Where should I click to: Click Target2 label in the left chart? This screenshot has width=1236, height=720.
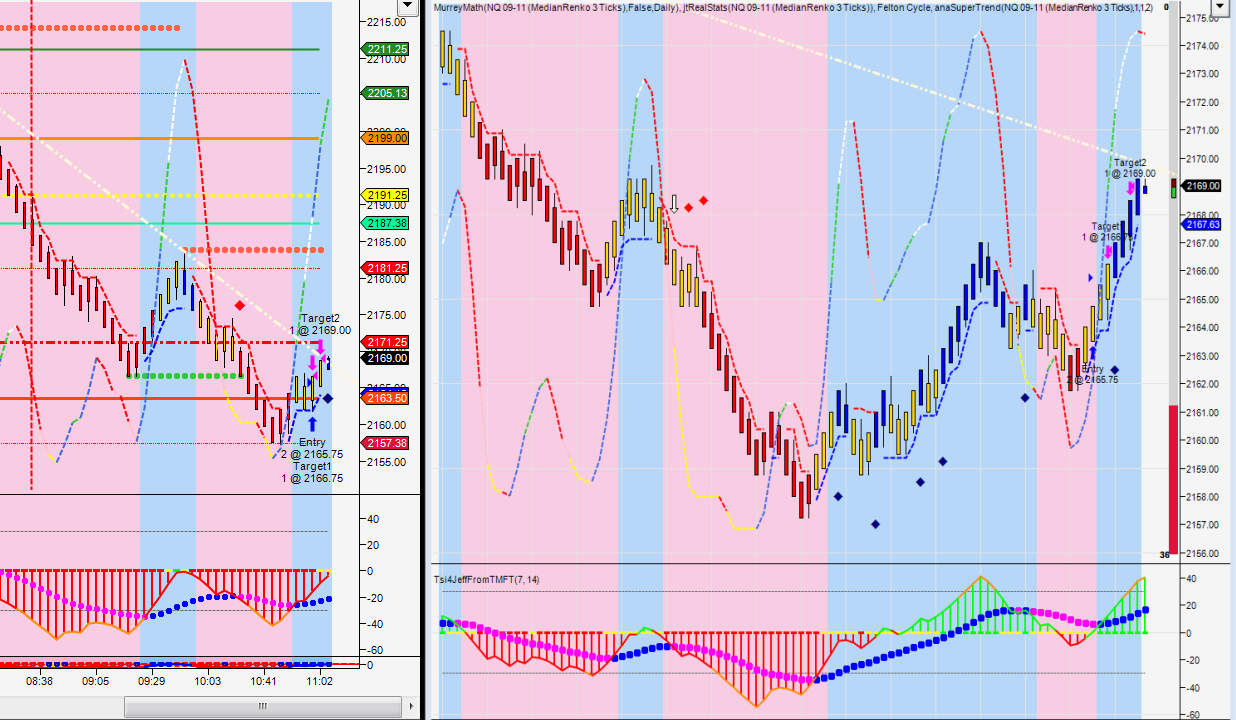point(321,318)
